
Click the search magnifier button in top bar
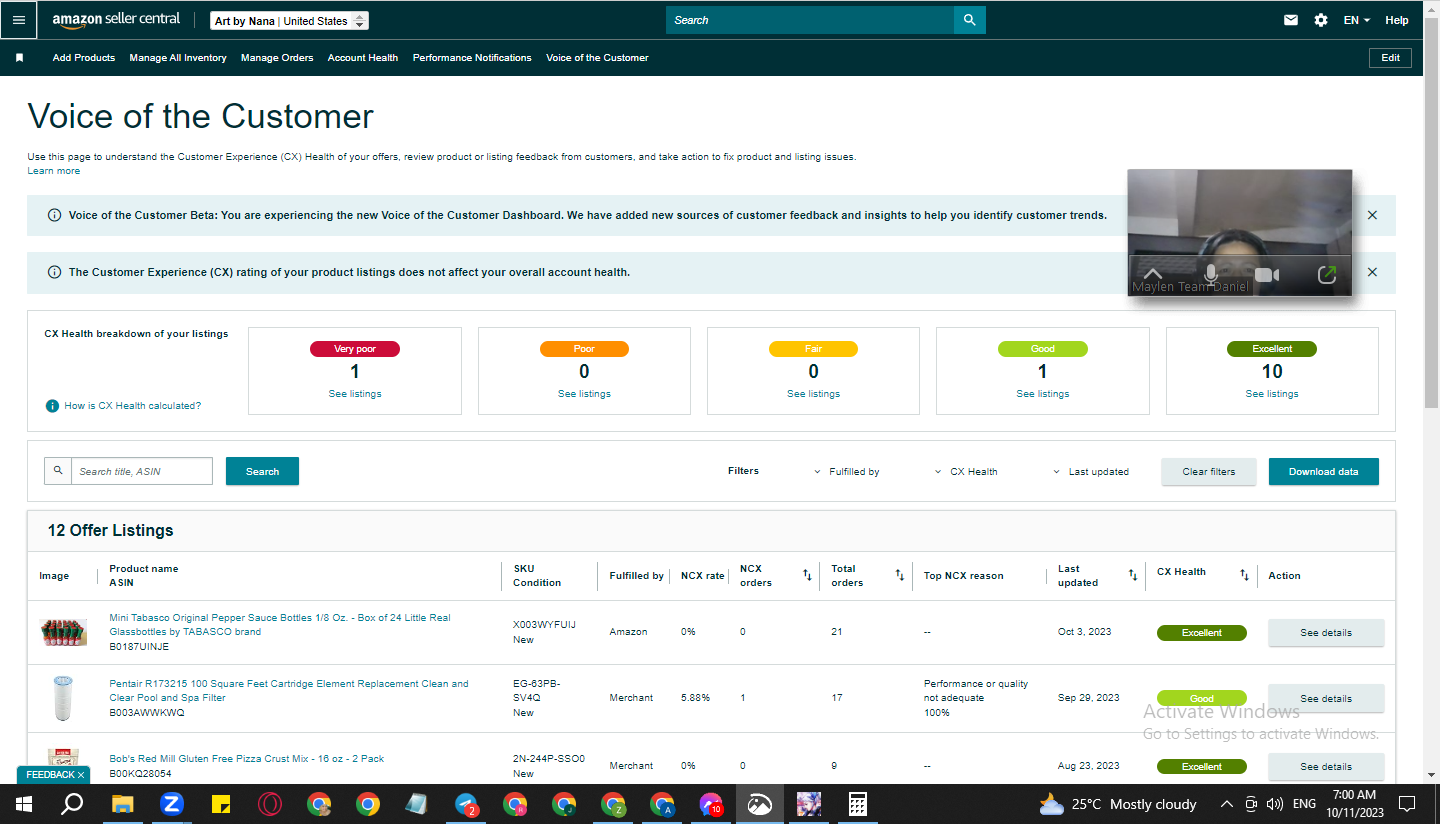(969, 20)
